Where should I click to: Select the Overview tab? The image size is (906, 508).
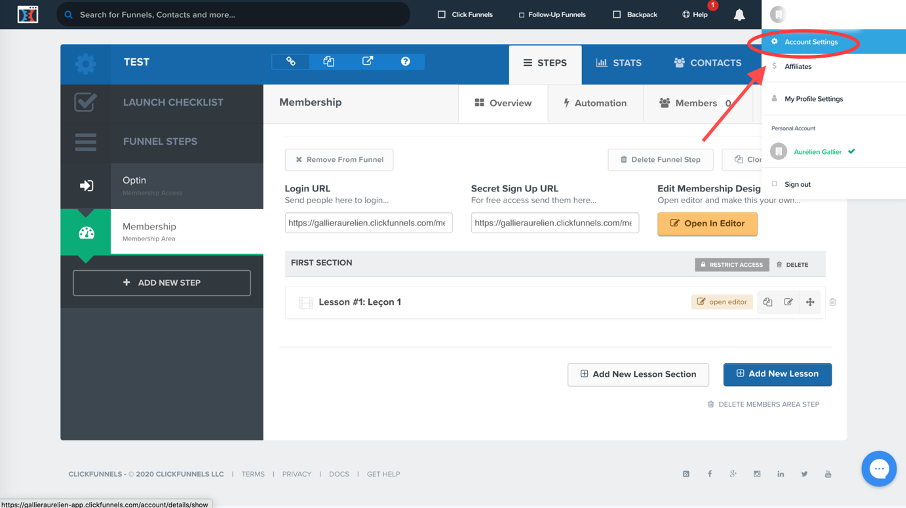(x=503, y=103)
